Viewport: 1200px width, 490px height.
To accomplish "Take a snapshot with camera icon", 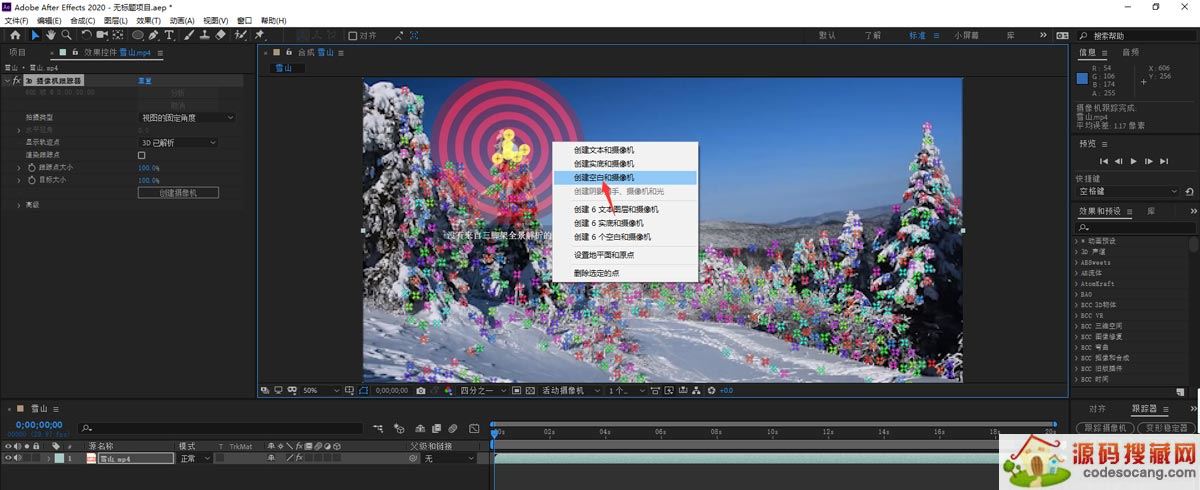I will click(421, 390).
